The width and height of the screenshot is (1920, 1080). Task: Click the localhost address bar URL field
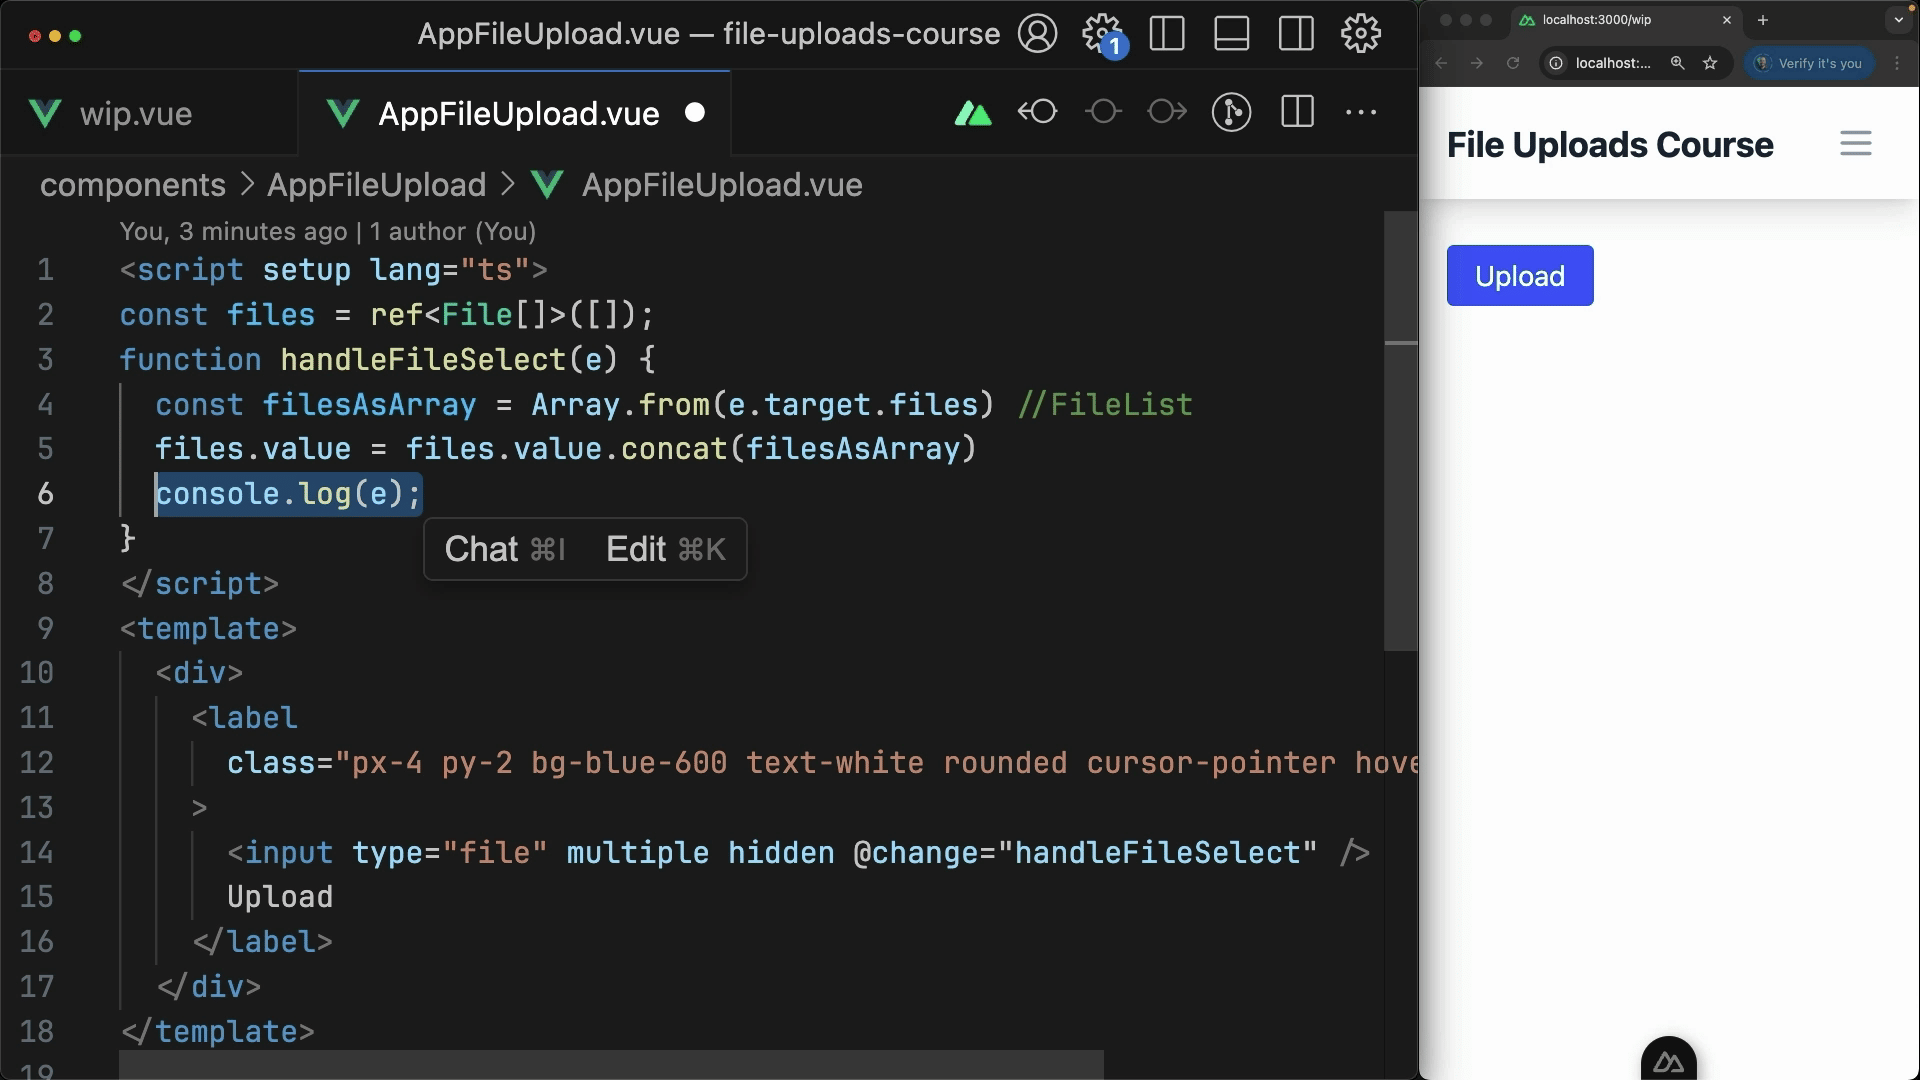(x=1613, y=63)
